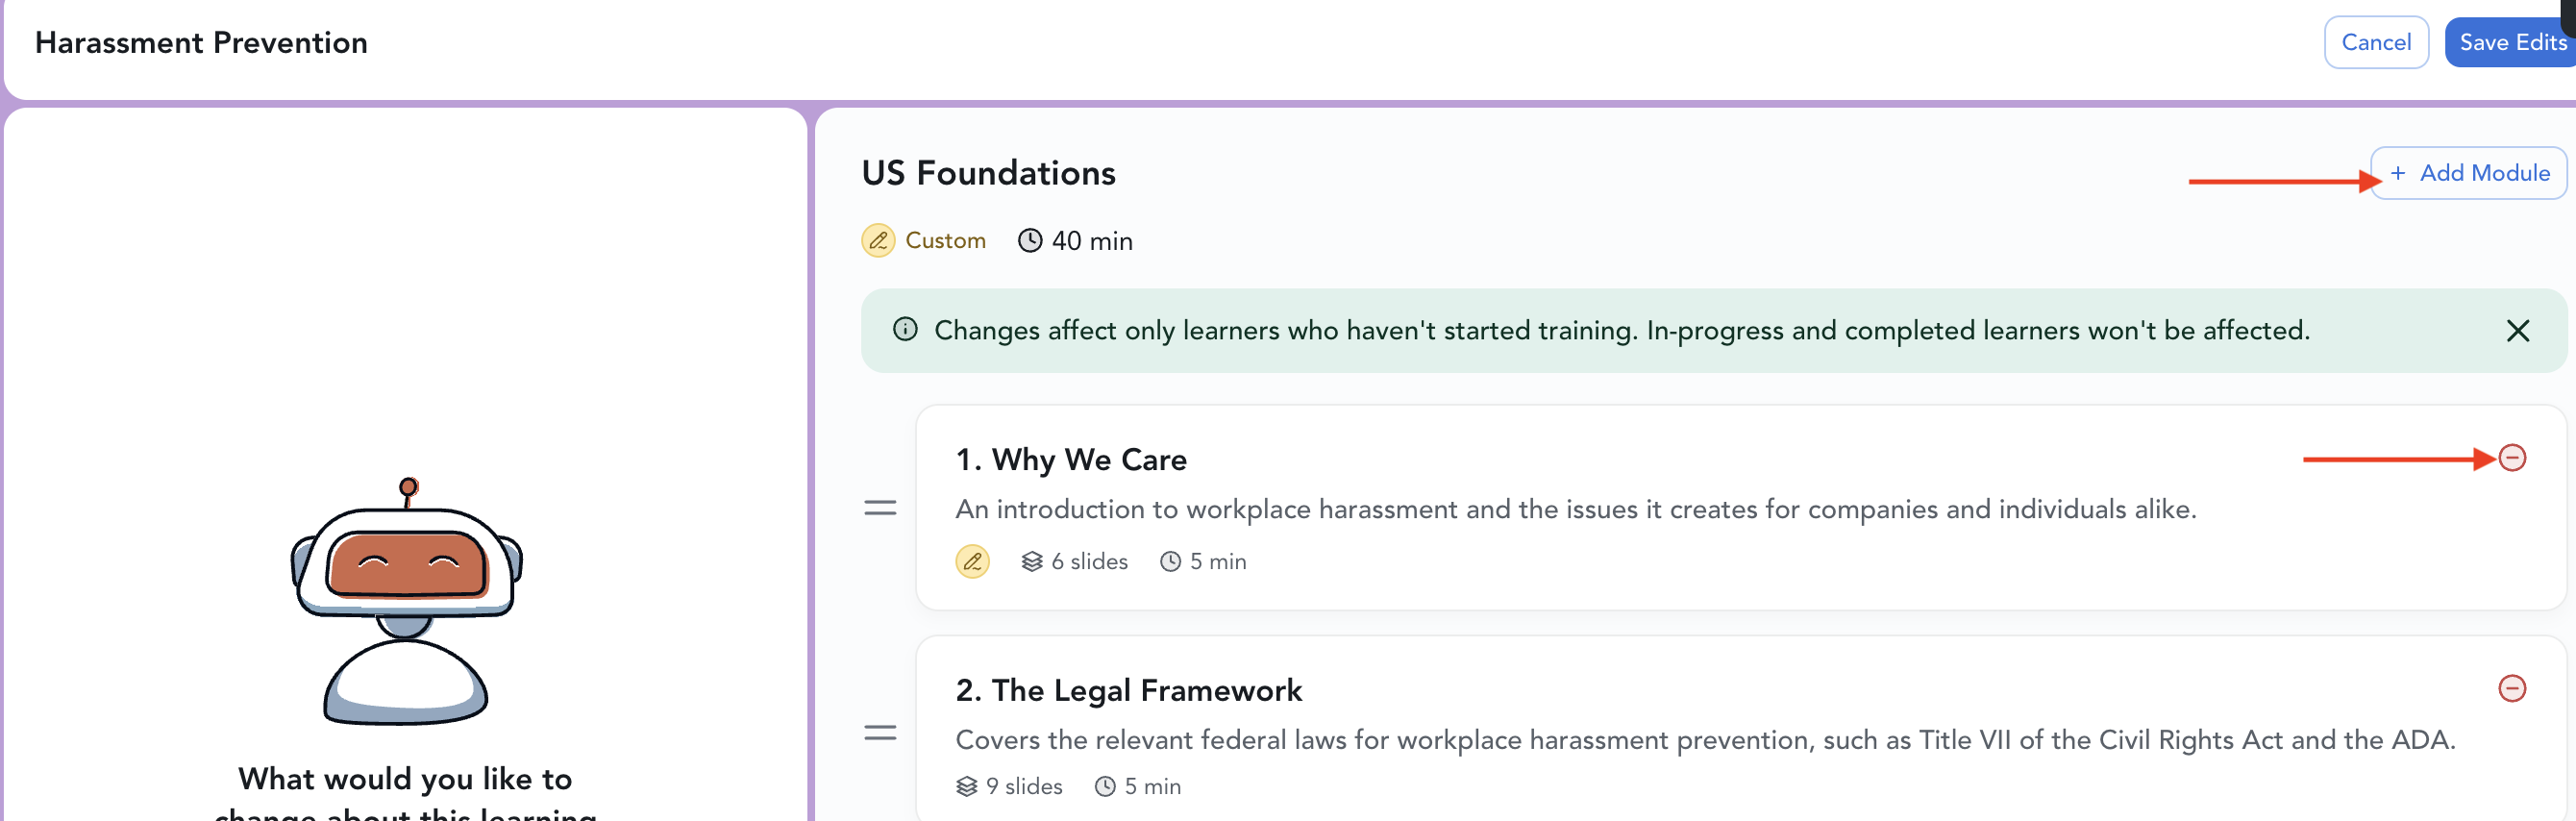Click the robot assistant illustration

pos(405,600)
